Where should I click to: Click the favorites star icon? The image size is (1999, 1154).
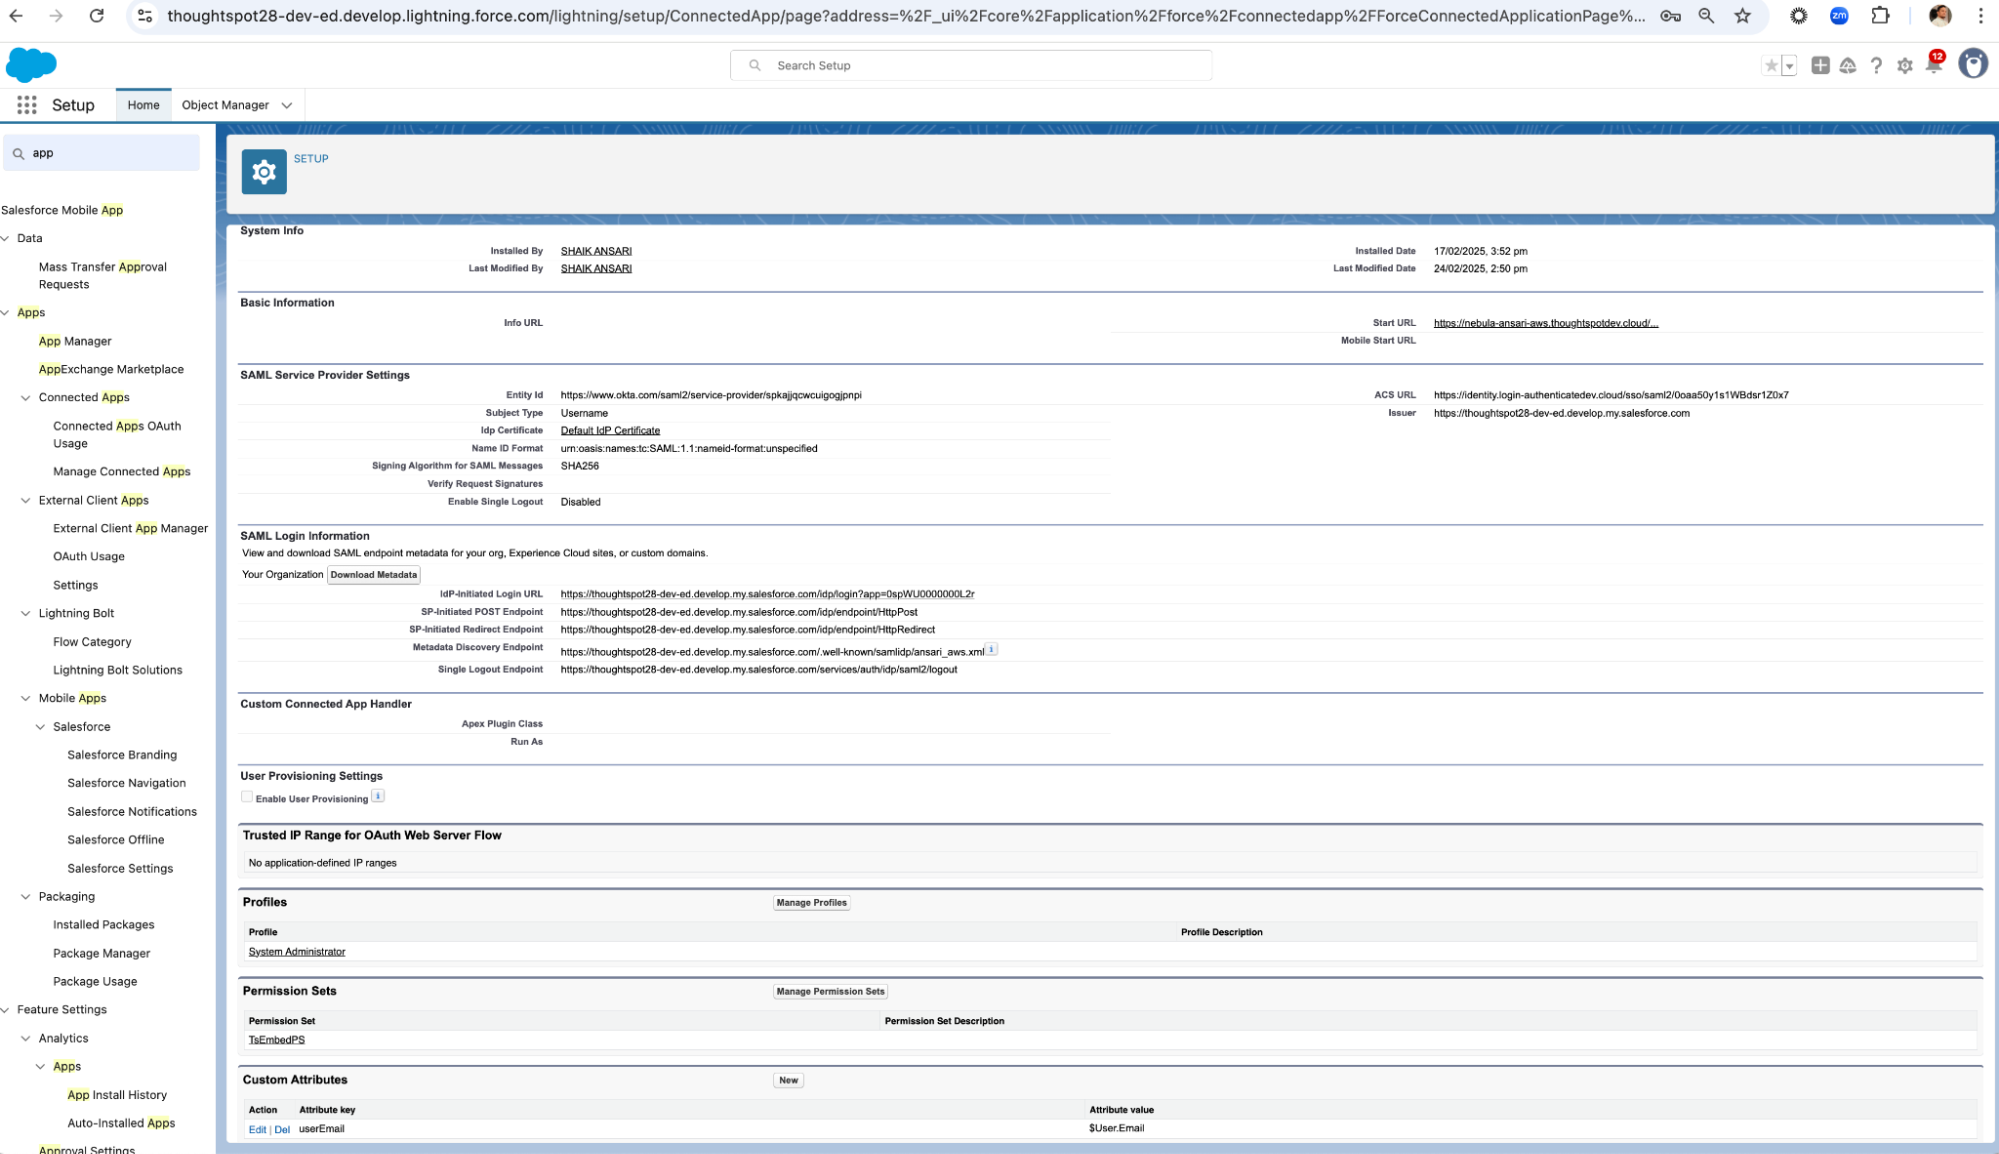pos(1772,64)
